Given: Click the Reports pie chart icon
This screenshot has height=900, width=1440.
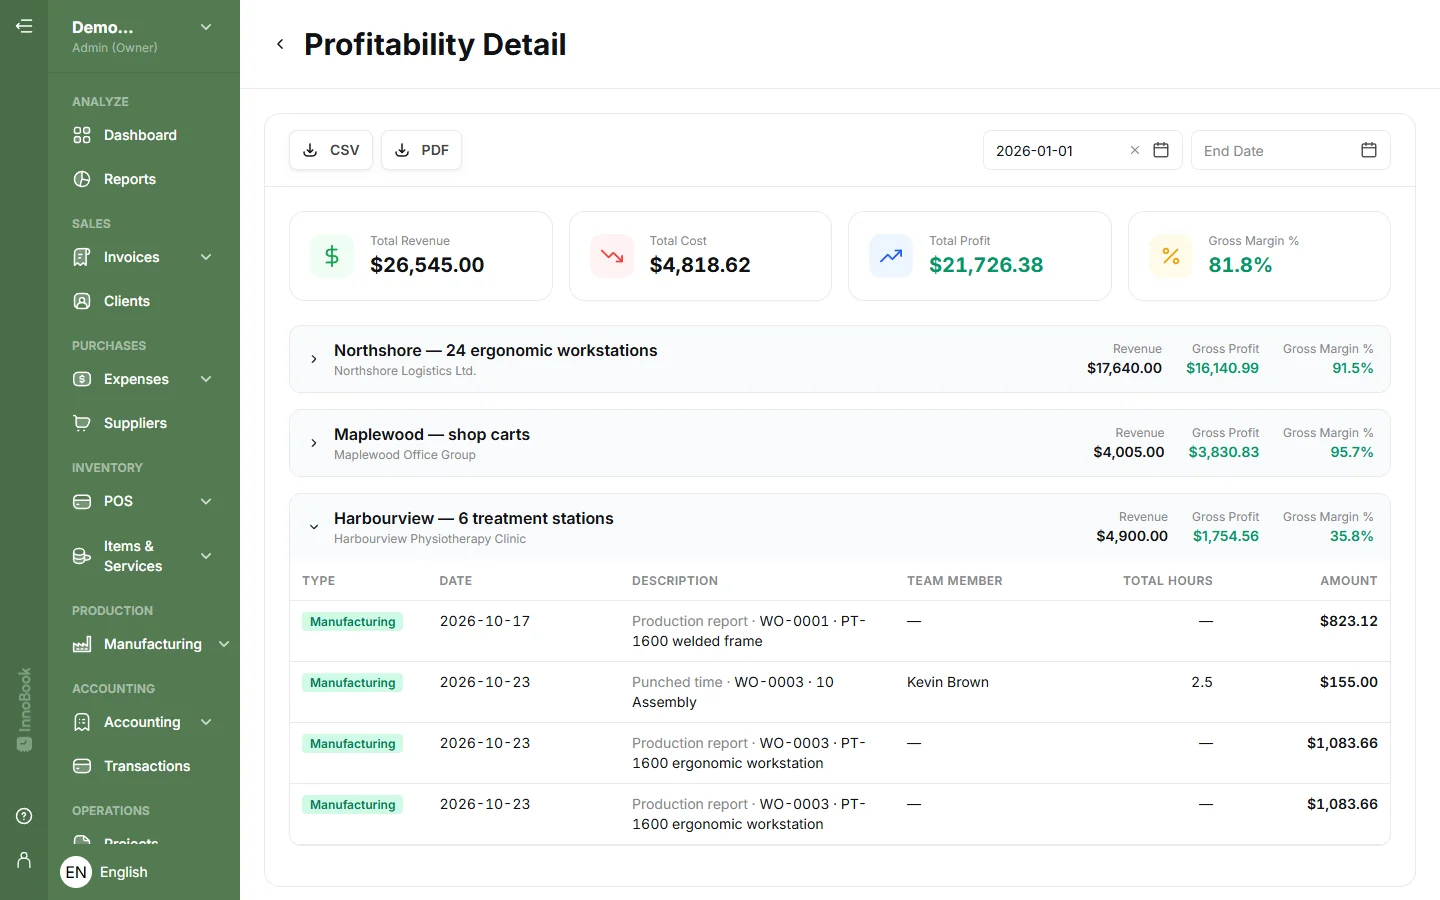Looking at the screenshot, I should 82,179.
